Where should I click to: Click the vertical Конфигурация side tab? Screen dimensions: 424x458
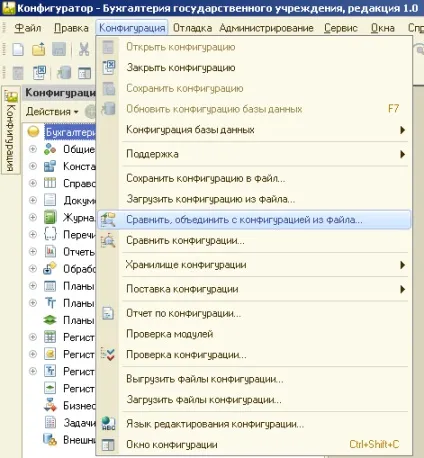11,130
